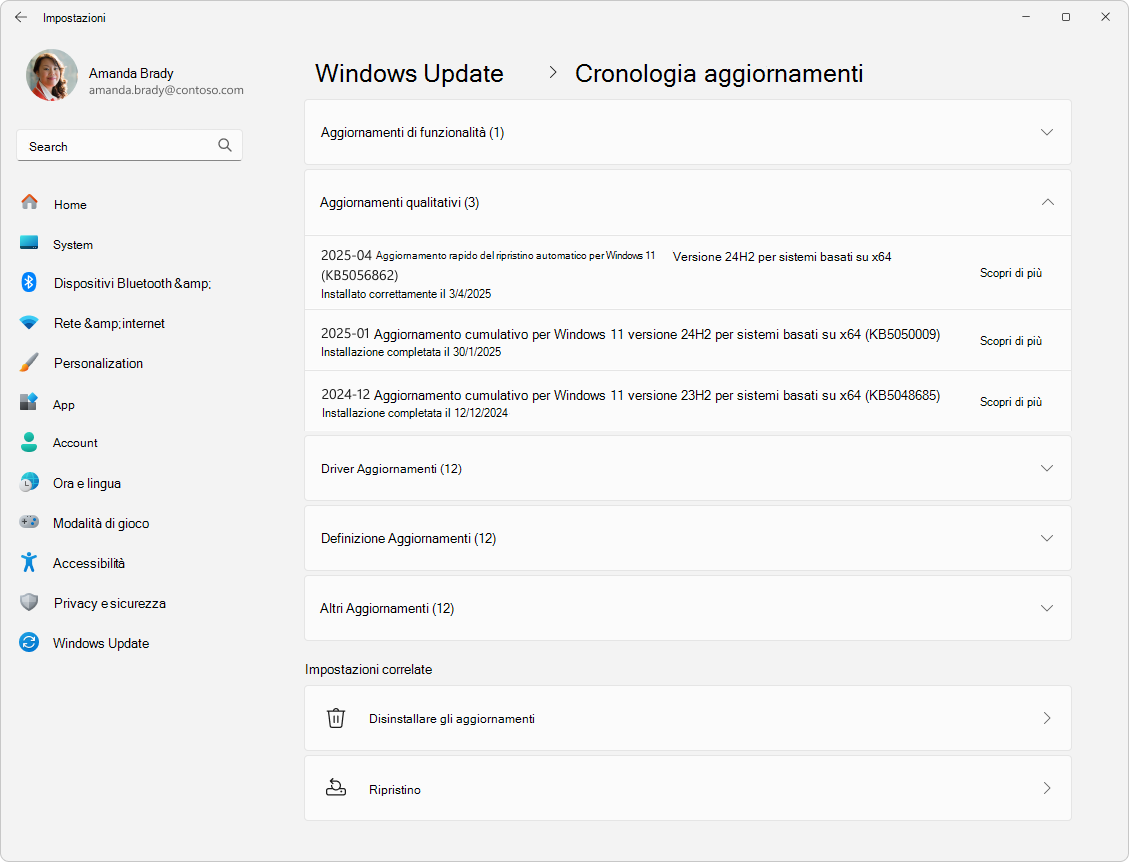Click the Search input field

click(x=130, y=145)
